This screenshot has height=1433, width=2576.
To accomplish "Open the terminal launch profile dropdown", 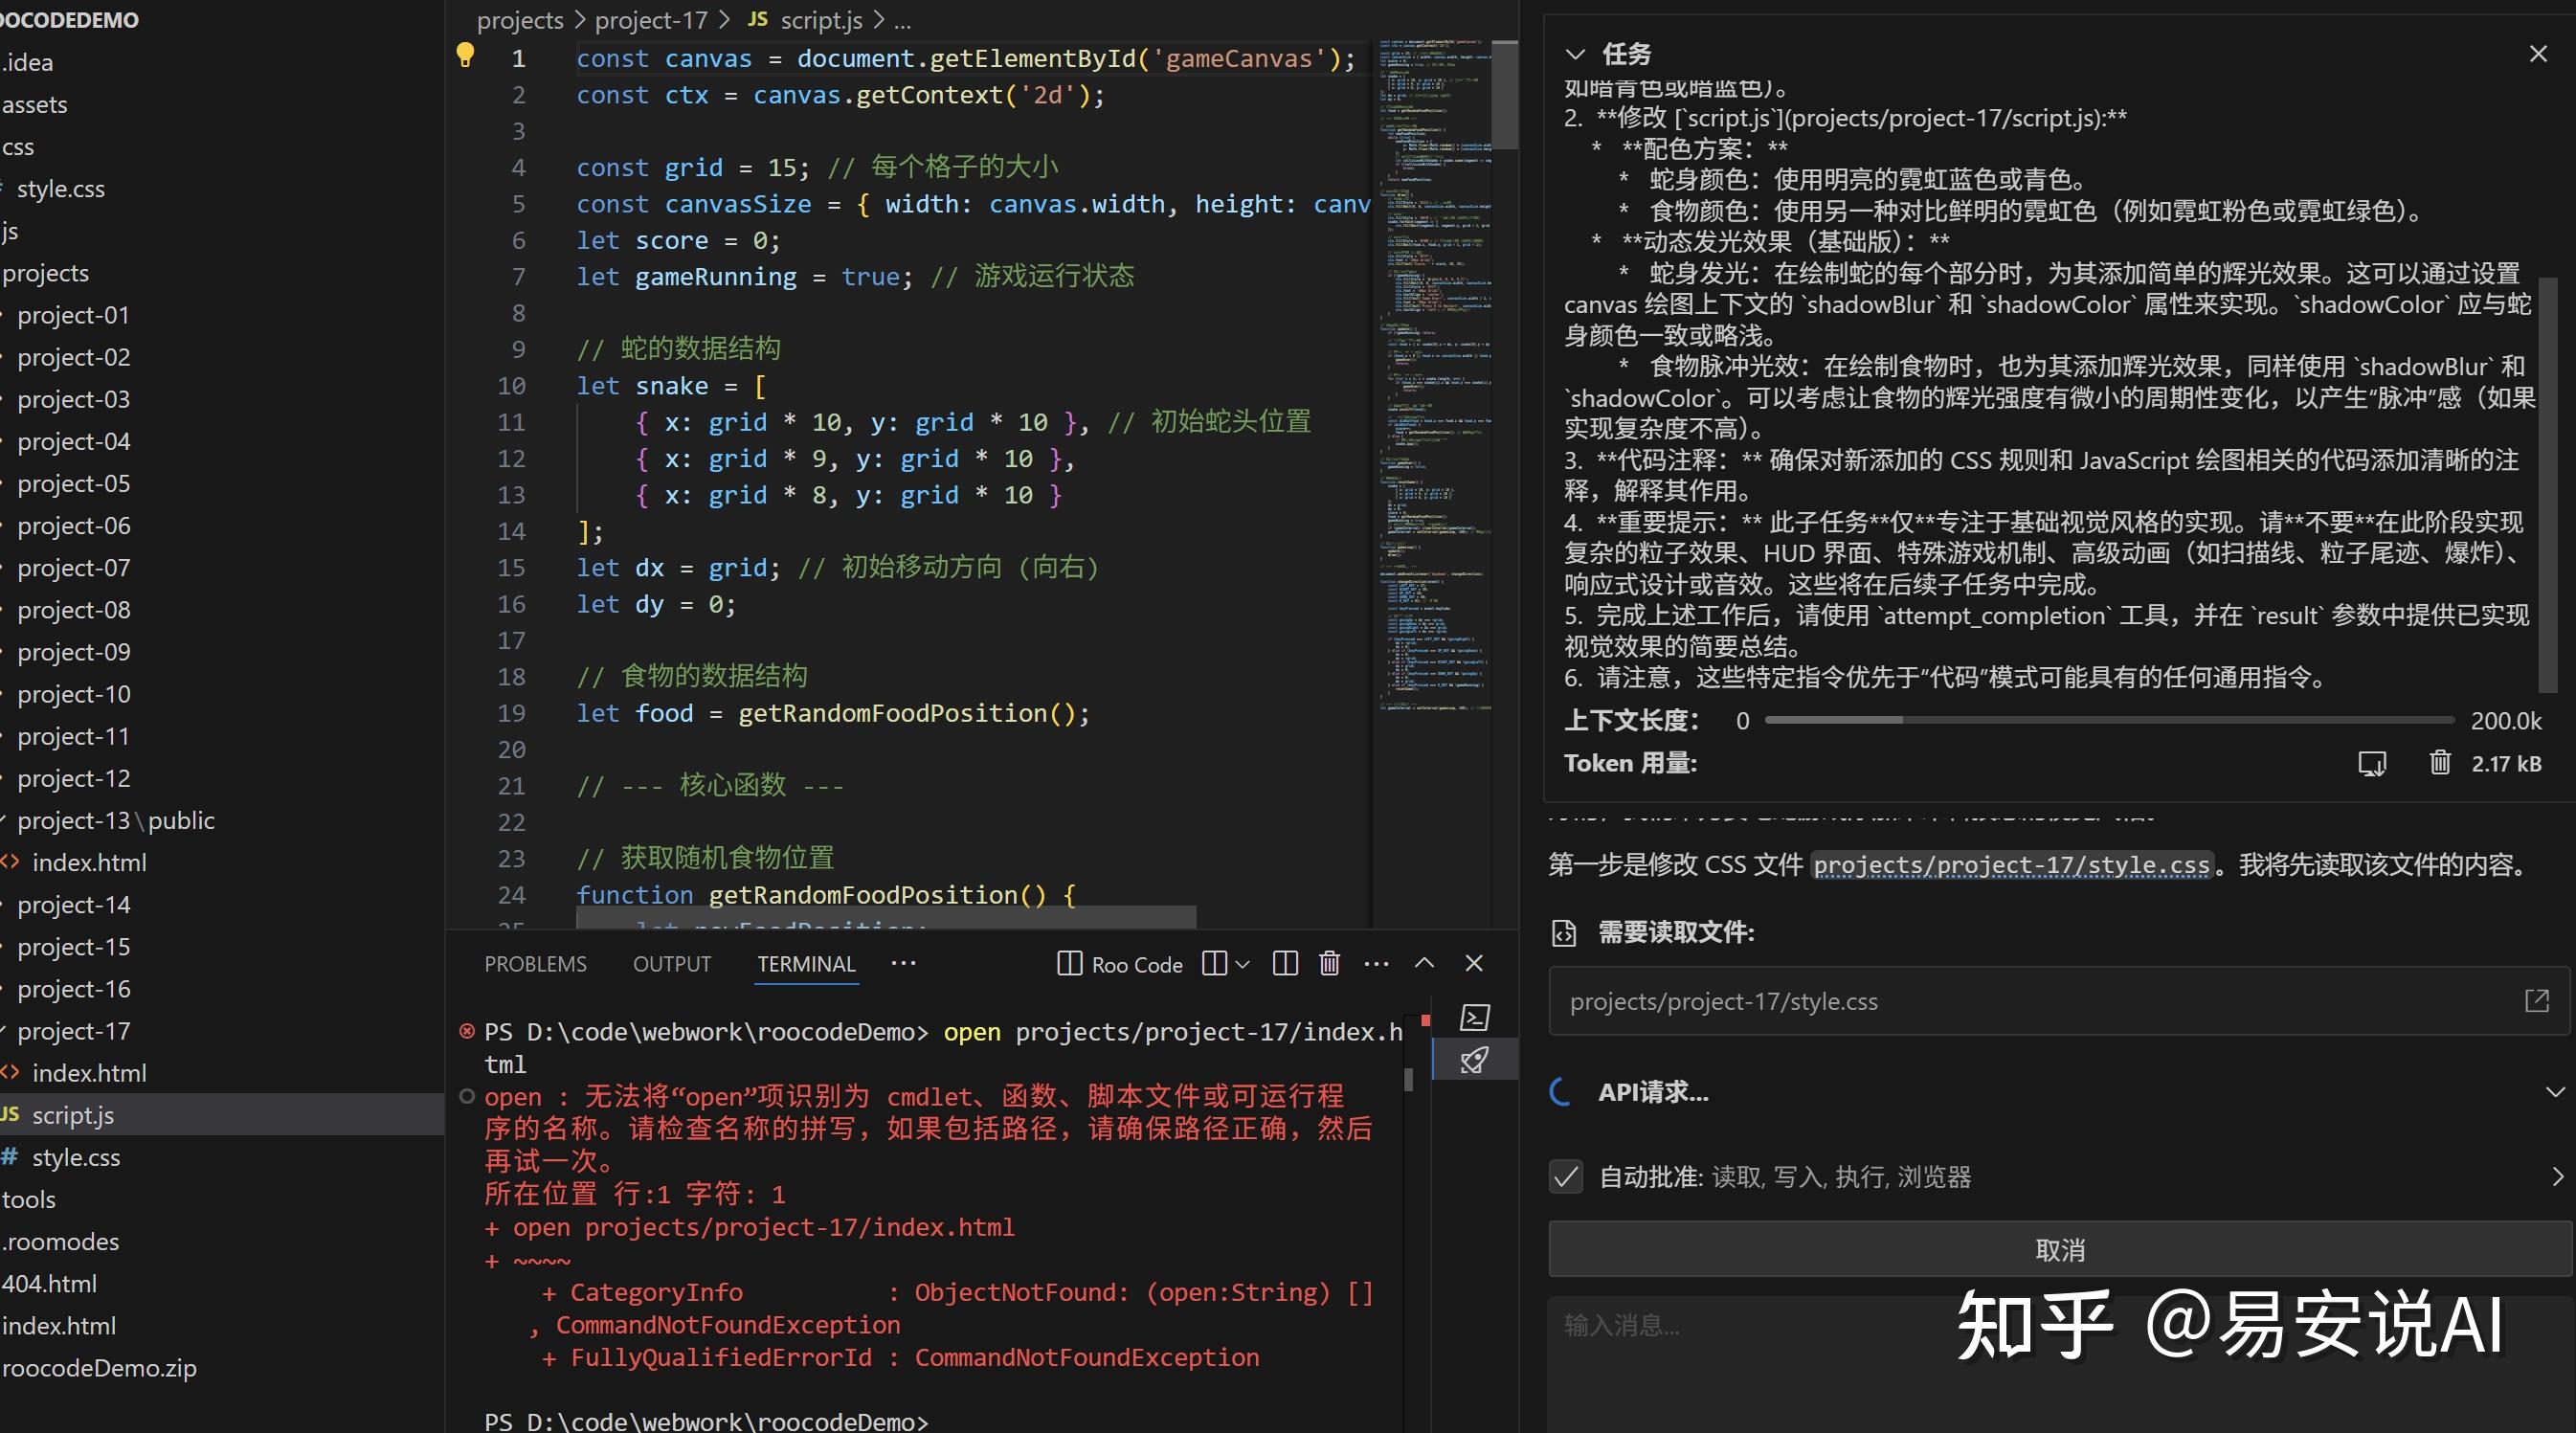I will tap(1241, 963).
